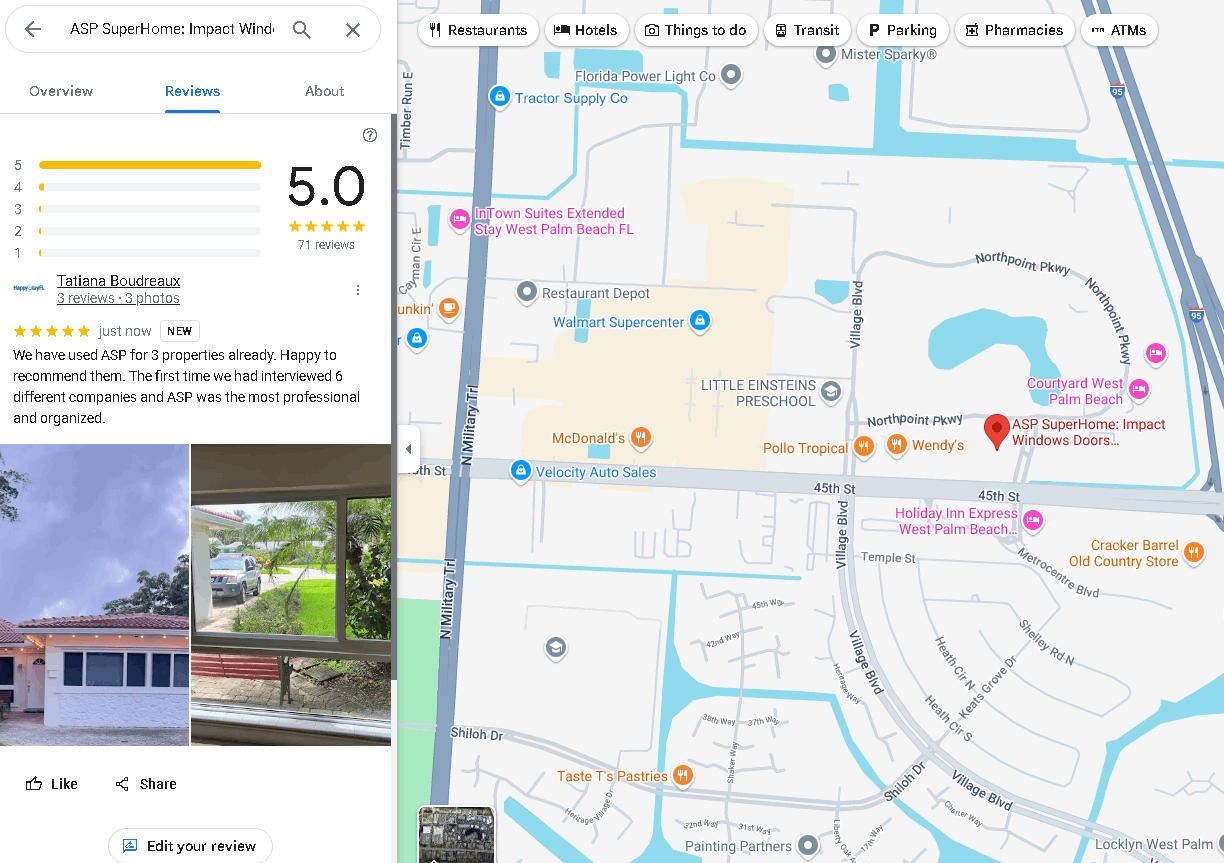Select the Mister Sparky map marker
This screenshot has height=863, width=1224.
(826, 55)
